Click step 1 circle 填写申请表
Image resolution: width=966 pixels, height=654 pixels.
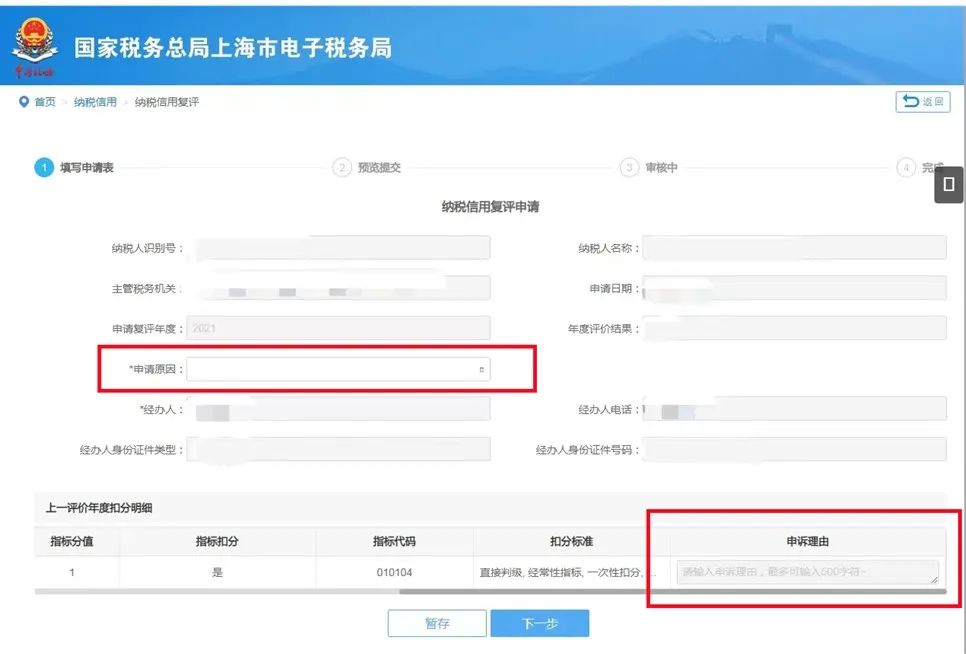[44, 168]
